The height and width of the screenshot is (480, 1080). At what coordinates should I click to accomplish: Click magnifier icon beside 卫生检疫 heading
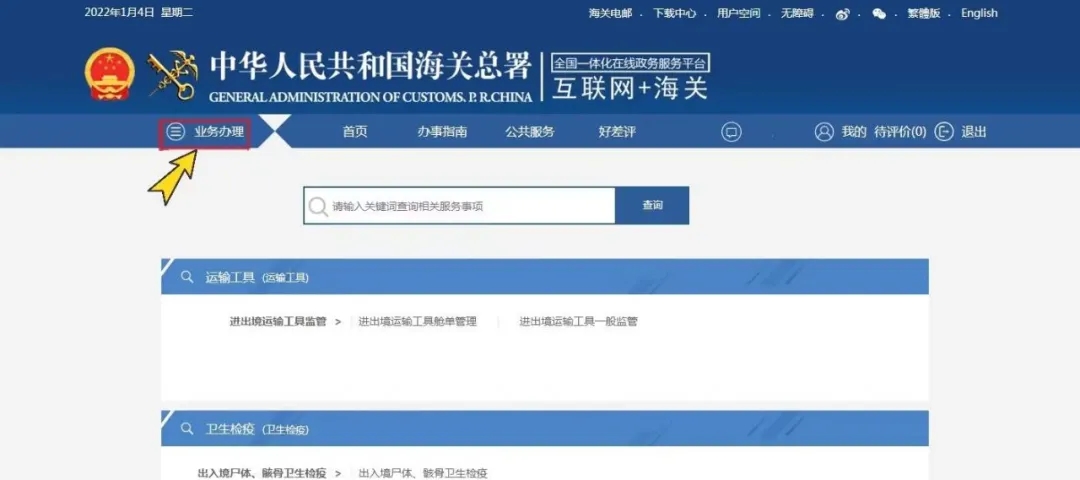click(x=187, y=428)
